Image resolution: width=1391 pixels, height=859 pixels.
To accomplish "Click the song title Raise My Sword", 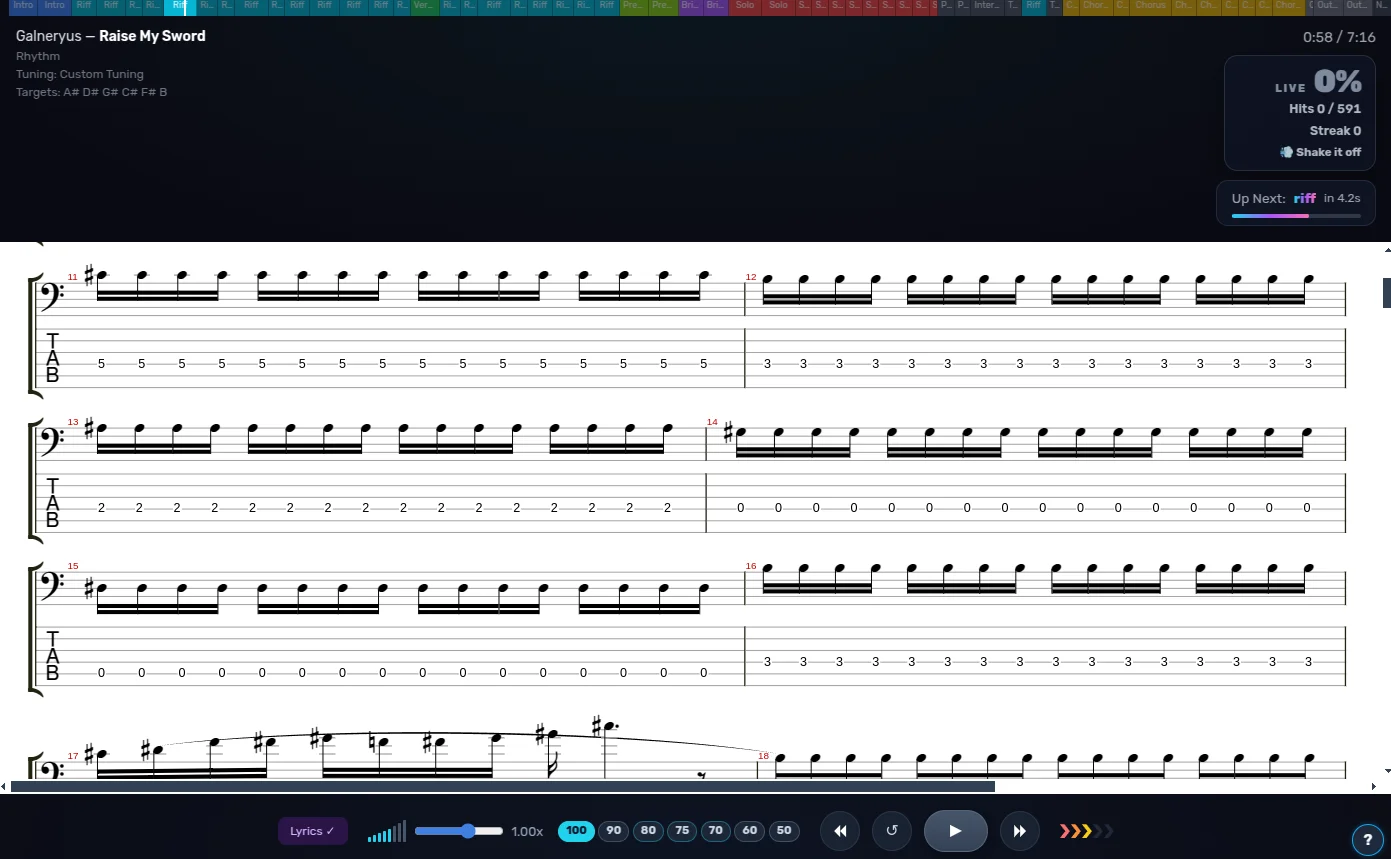I will tap(152, 36).
